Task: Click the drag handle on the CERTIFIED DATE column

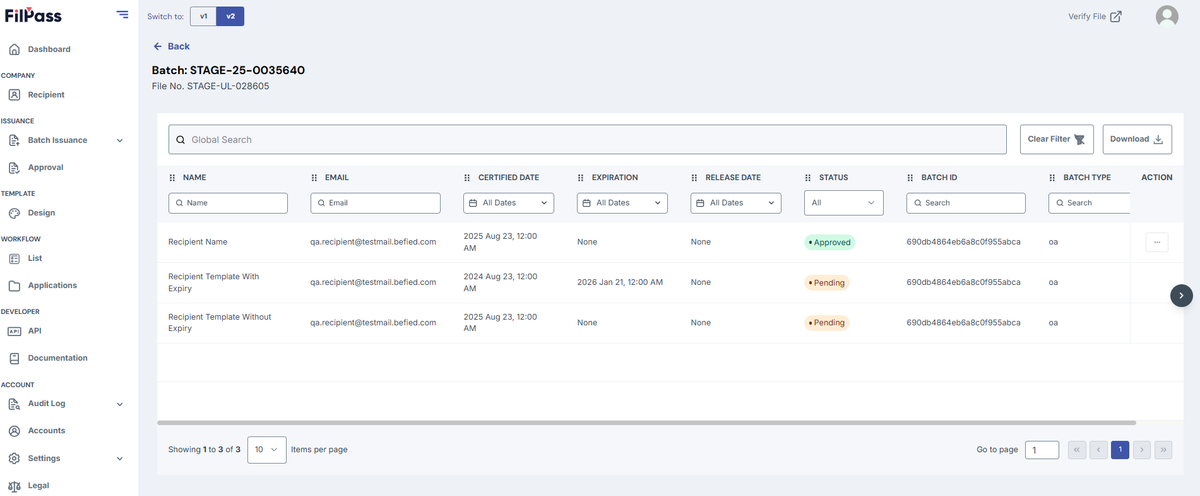Action: coord(468,178)
